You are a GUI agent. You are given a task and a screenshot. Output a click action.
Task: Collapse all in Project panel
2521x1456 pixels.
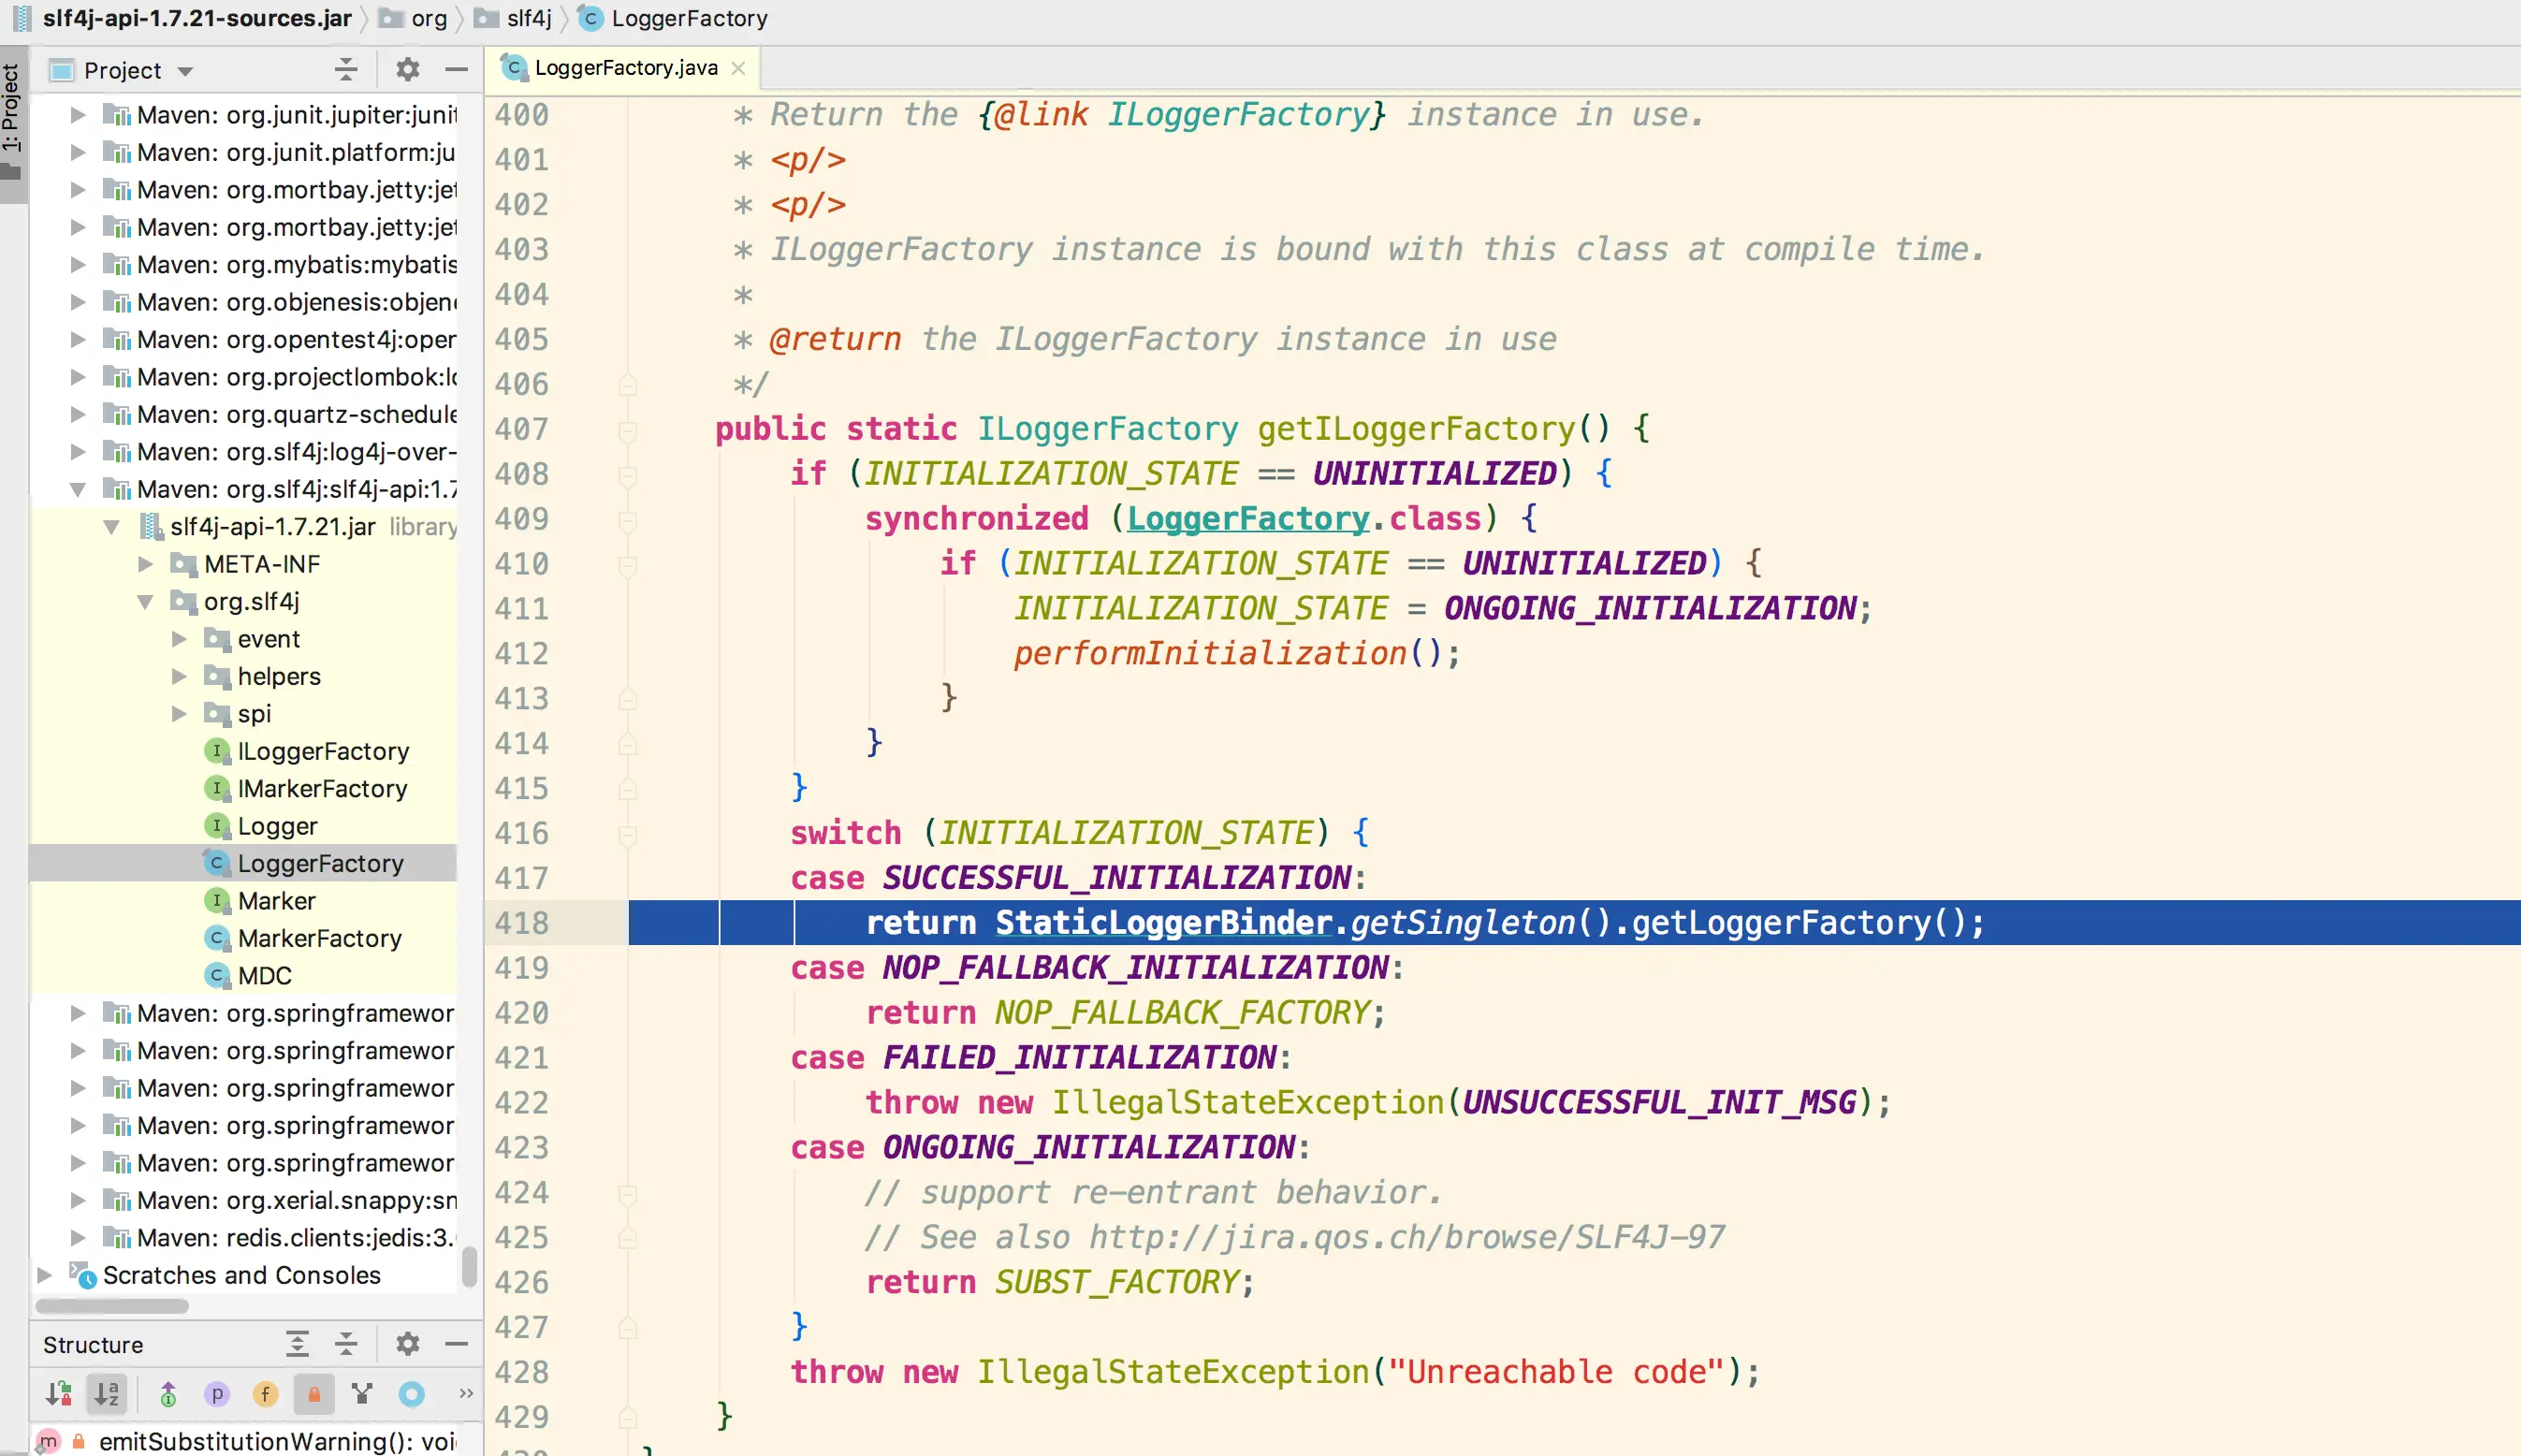coord(346,69)
